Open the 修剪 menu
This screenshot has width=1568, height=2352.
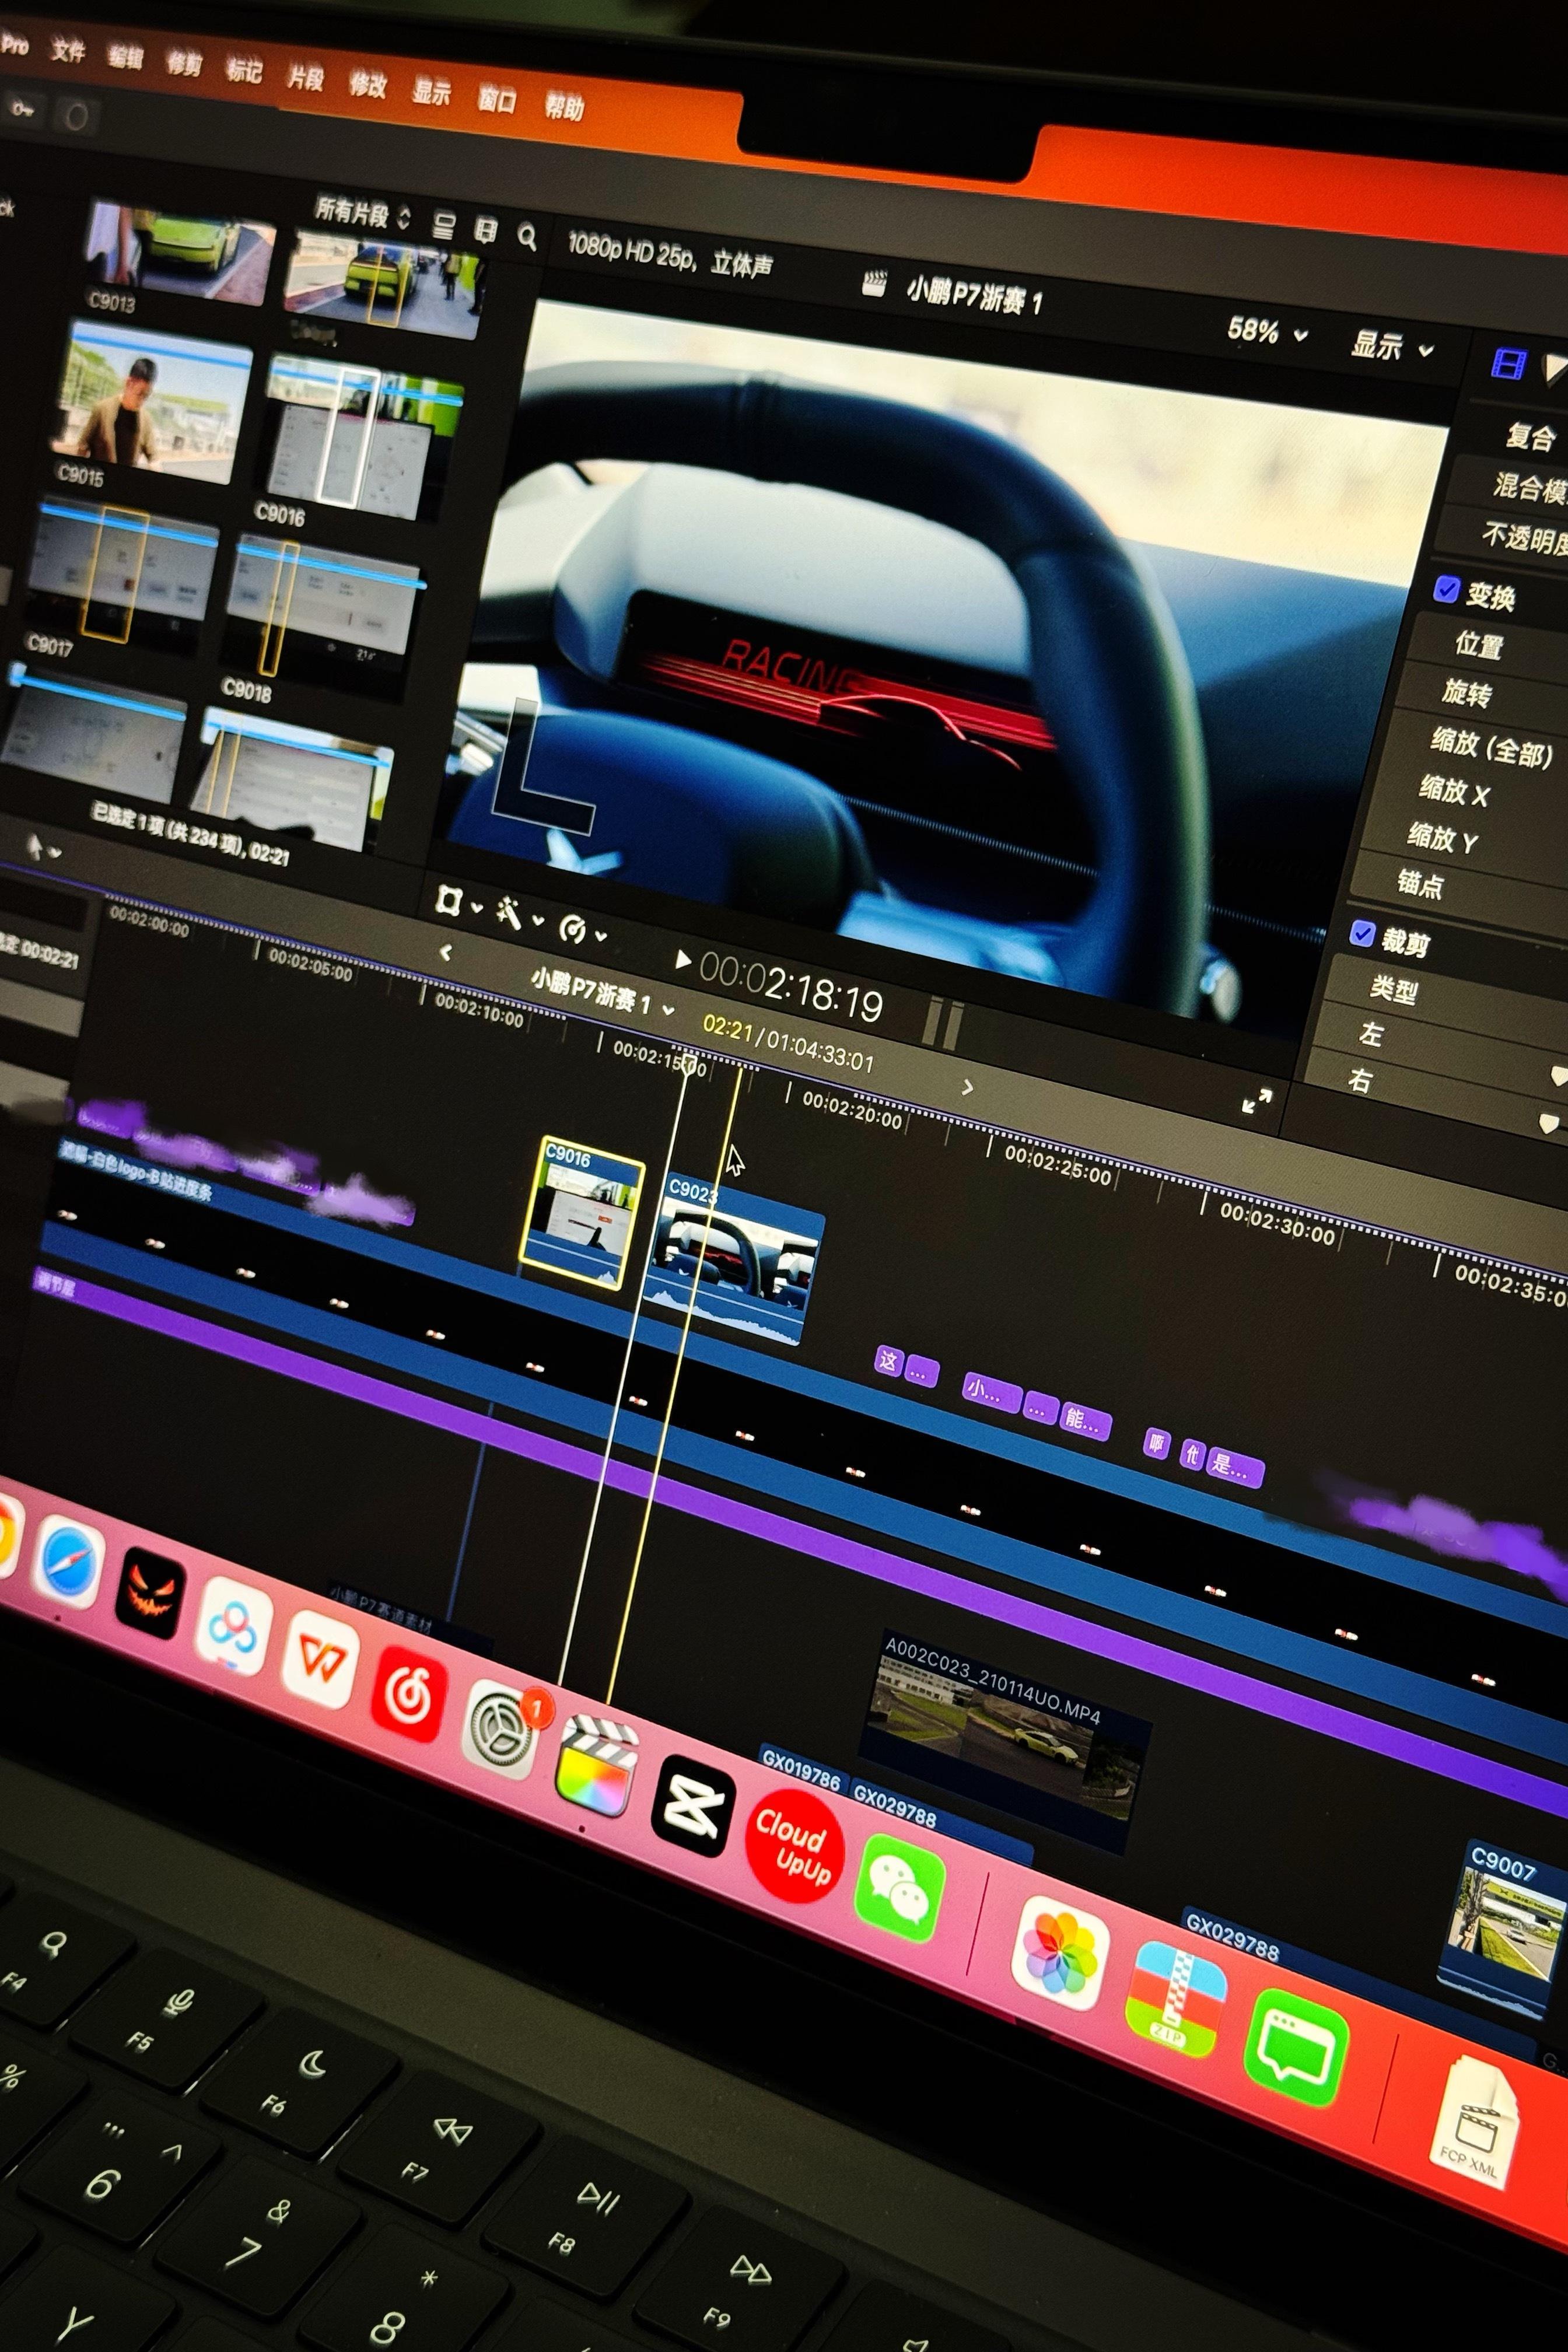point(184,64)
